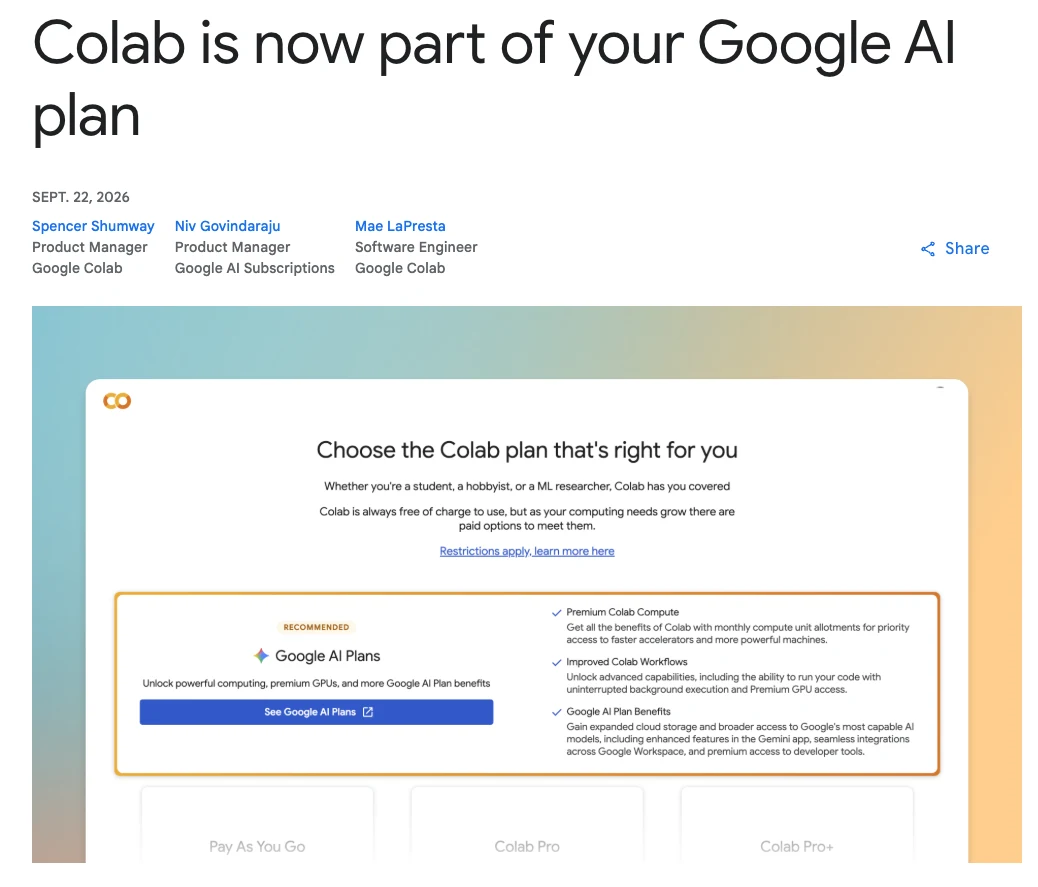This screenshot has height=887, width=1038.
Task: Click the Share icon
Action: pyautogui.click(x=928, y=249)
